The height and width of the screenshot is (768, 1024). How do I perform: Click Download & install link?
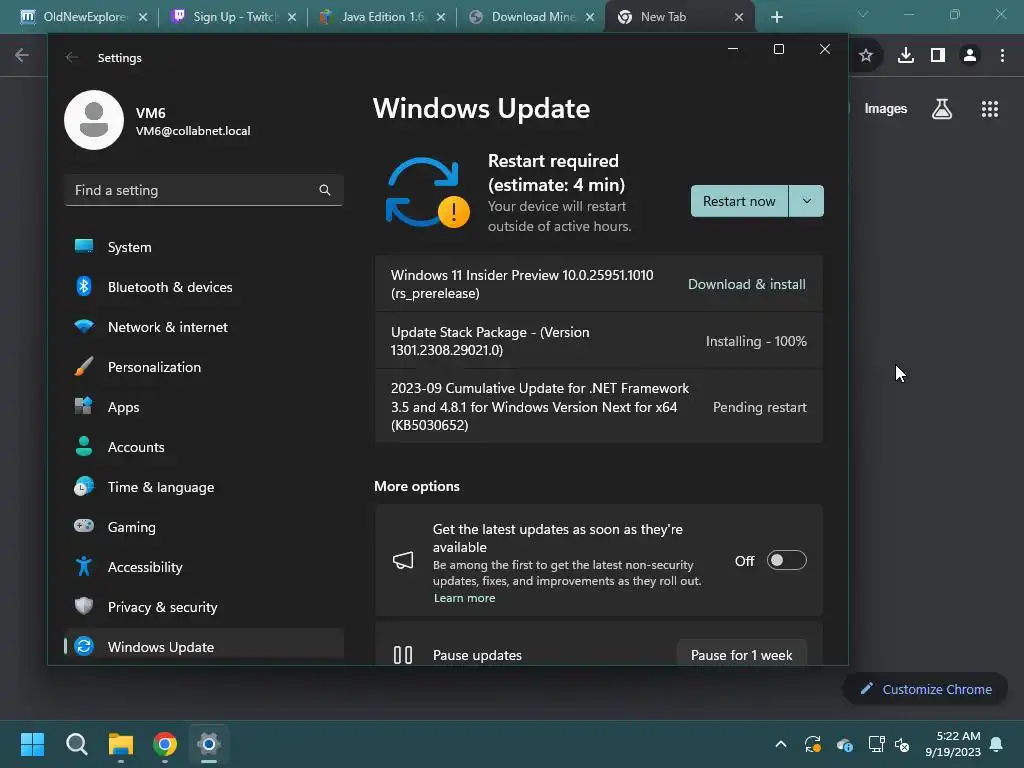point(746,284)
